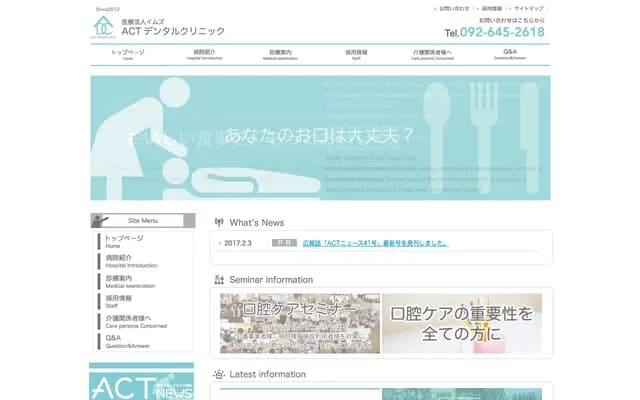Click the ACT Dental Clinic house logo
The image size is (640, 400).
(x=103, y=27)
